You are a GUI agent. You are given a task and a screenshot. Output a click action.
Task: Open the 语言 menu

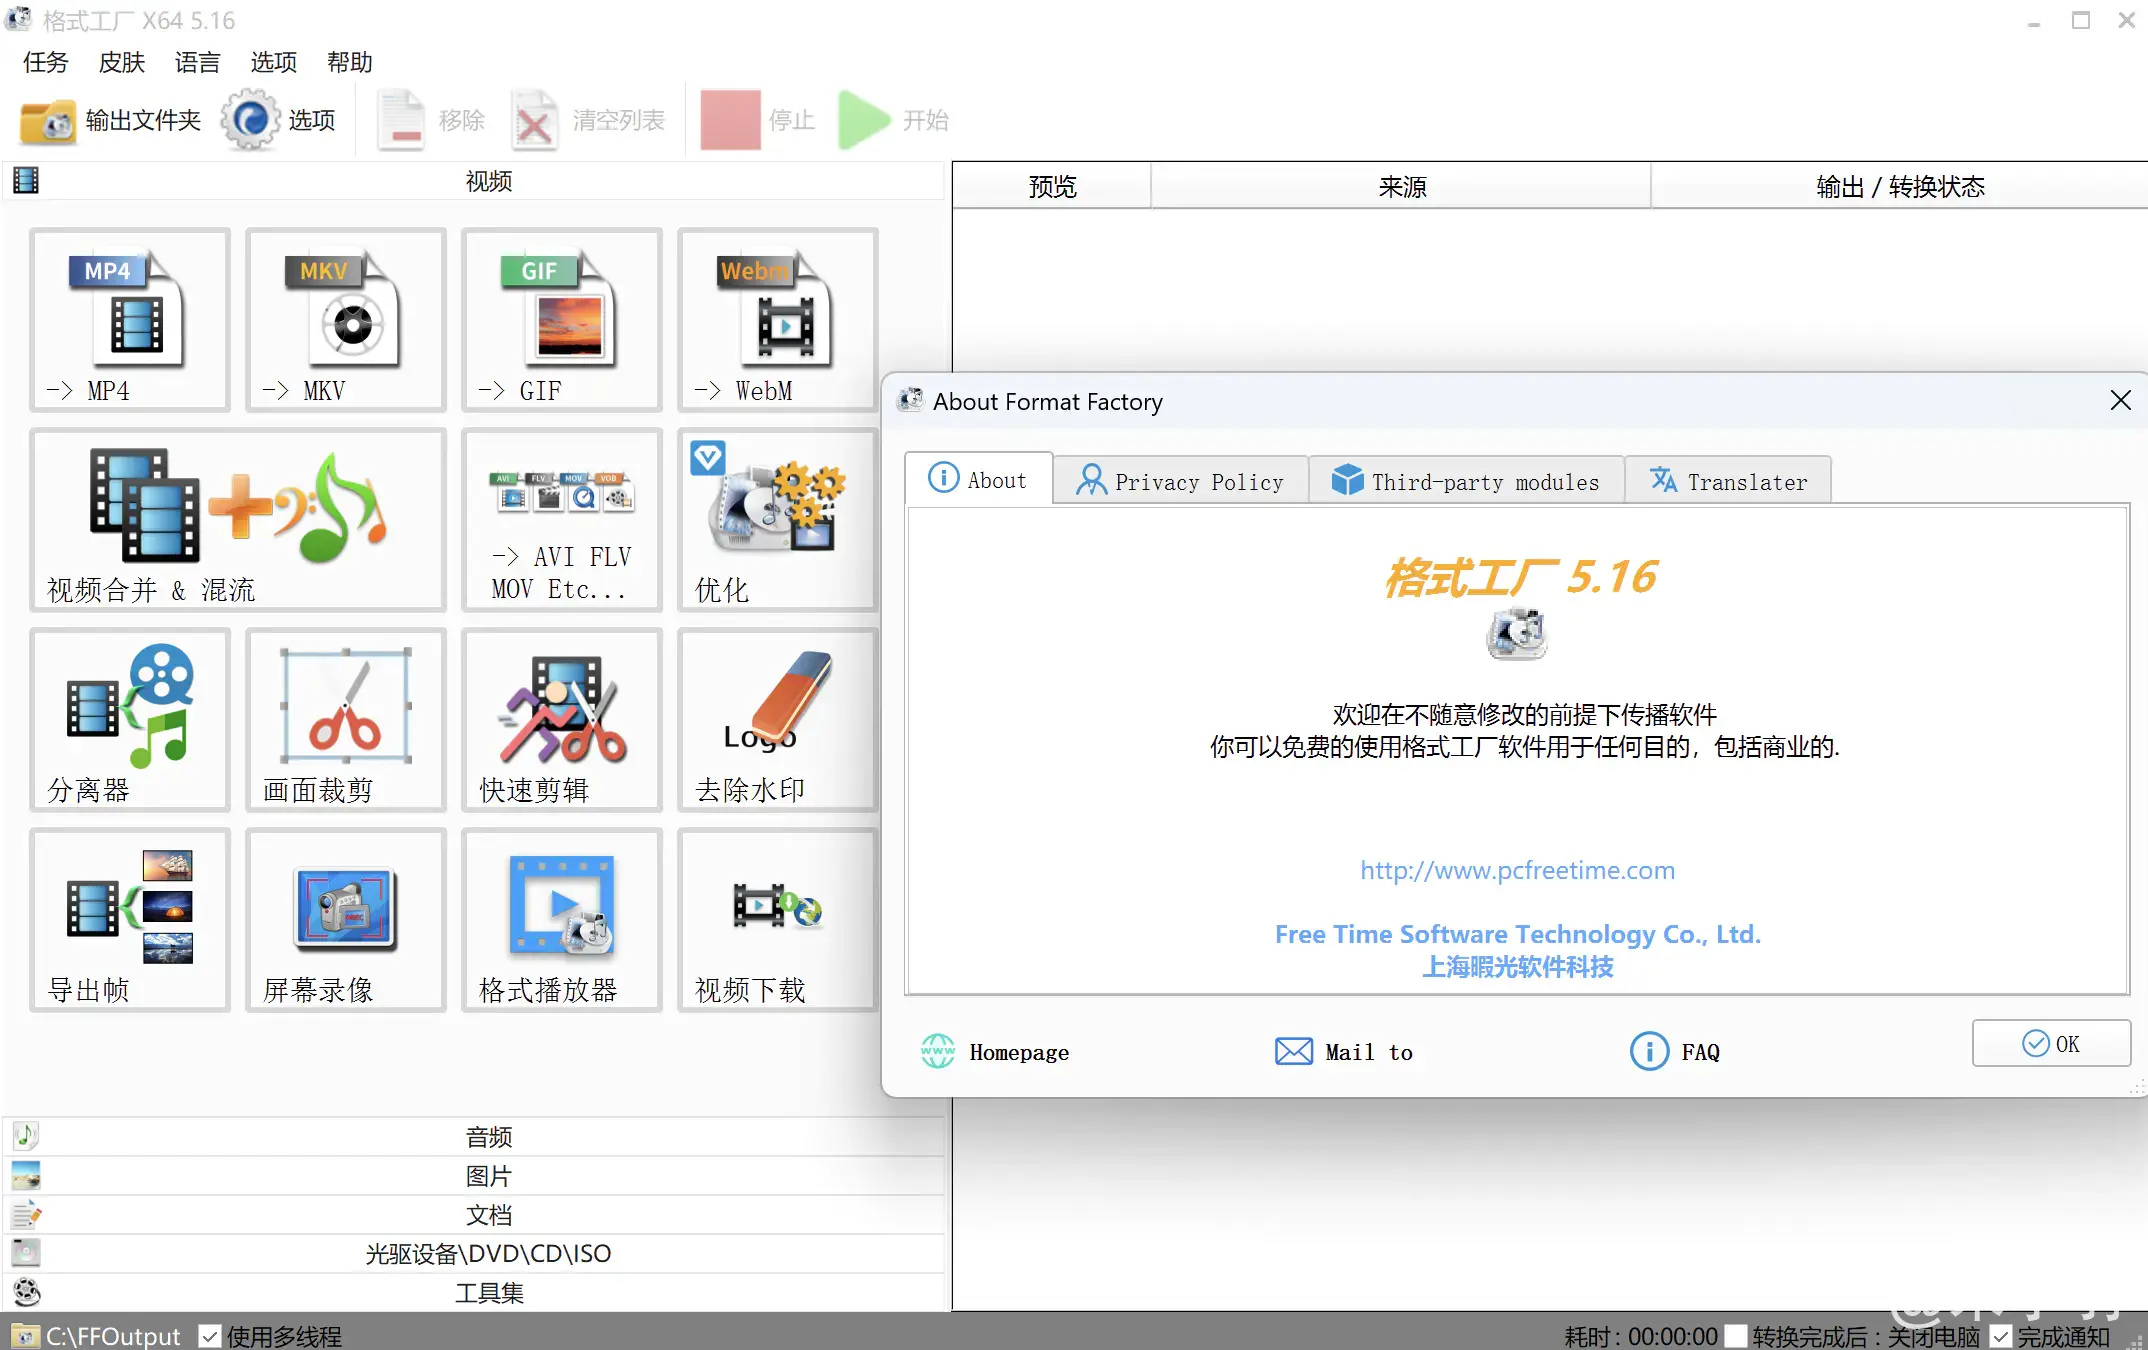[197, 63]
